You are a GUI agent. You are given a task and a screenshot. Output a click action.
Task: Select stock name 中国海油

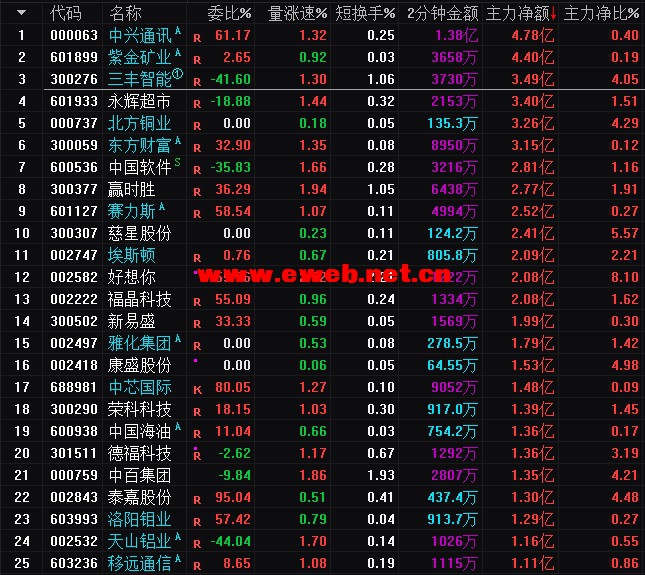(140, 431)
